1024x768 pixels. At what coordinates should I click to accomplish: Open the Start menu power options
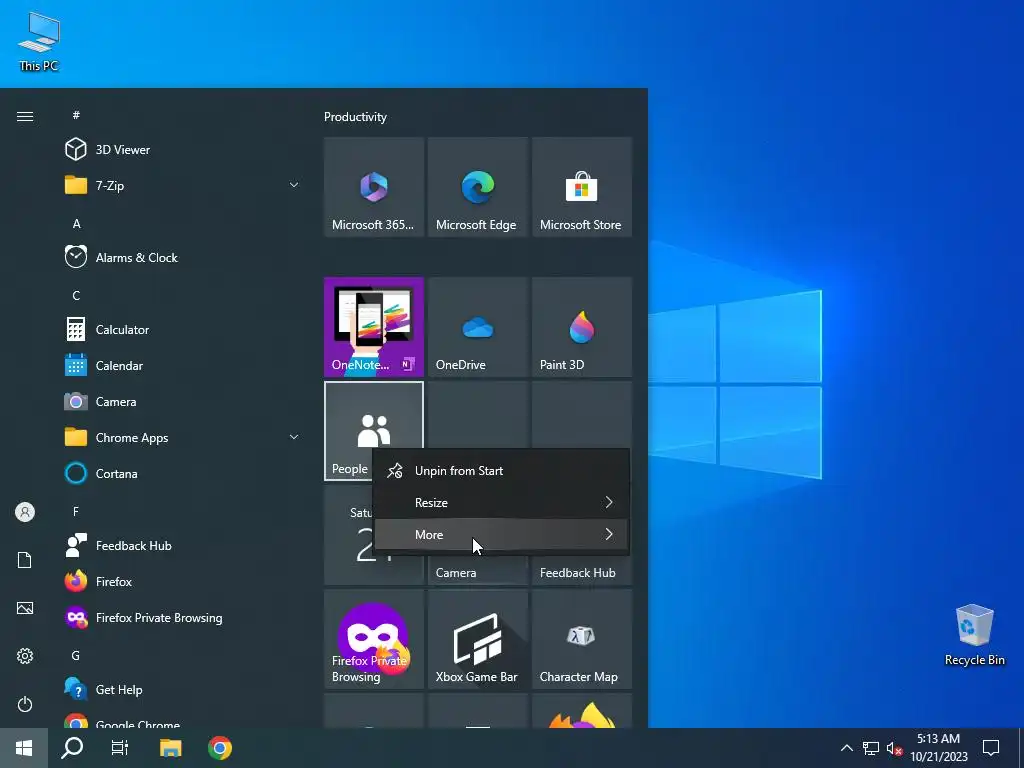[x=25, y=704]
